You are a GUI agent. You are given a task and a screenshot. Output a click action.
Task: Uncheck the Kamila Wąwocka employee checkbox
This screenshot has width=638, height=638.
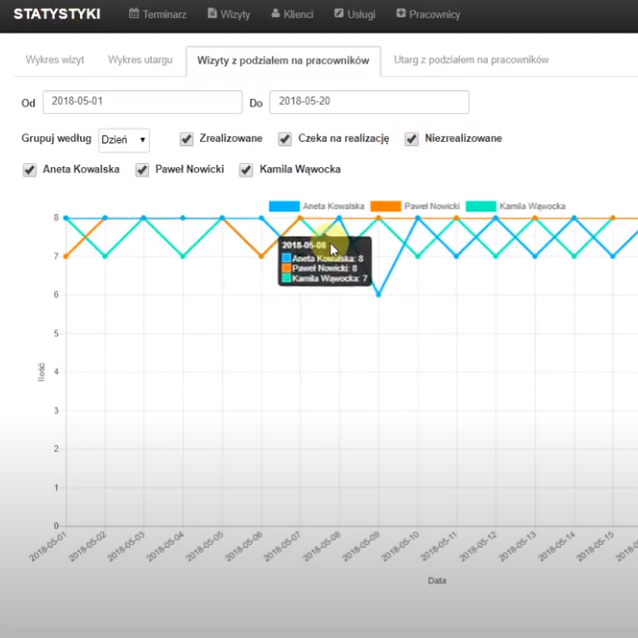246,170
